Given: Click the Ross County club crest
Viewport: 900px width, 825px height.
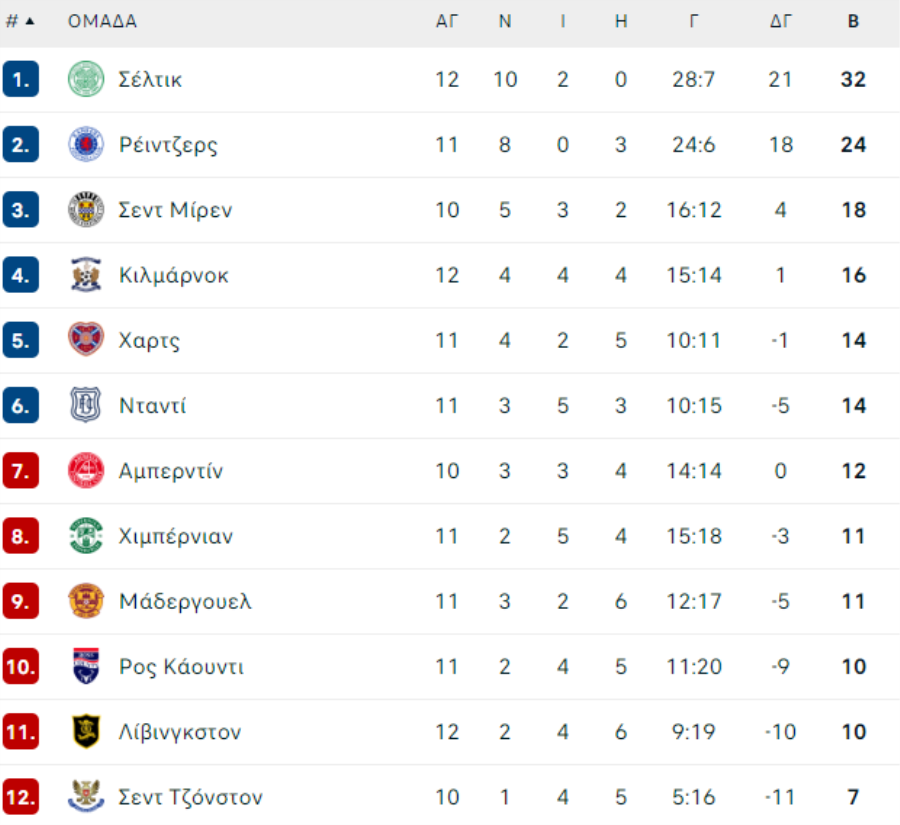Looking at the screenshot, I should click(x=86, y=667).
